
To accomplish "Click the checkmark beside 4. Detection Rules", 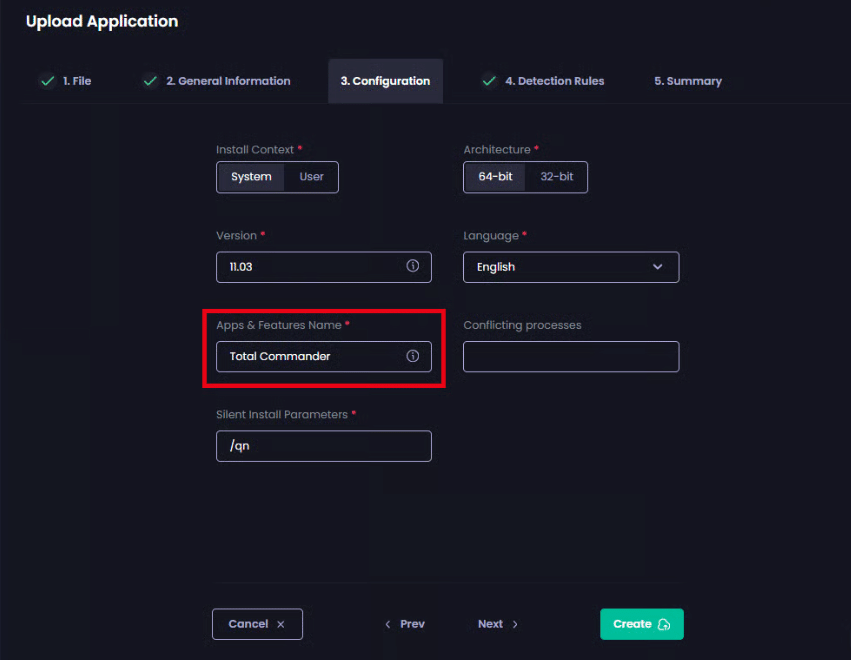I will point(489,81).
